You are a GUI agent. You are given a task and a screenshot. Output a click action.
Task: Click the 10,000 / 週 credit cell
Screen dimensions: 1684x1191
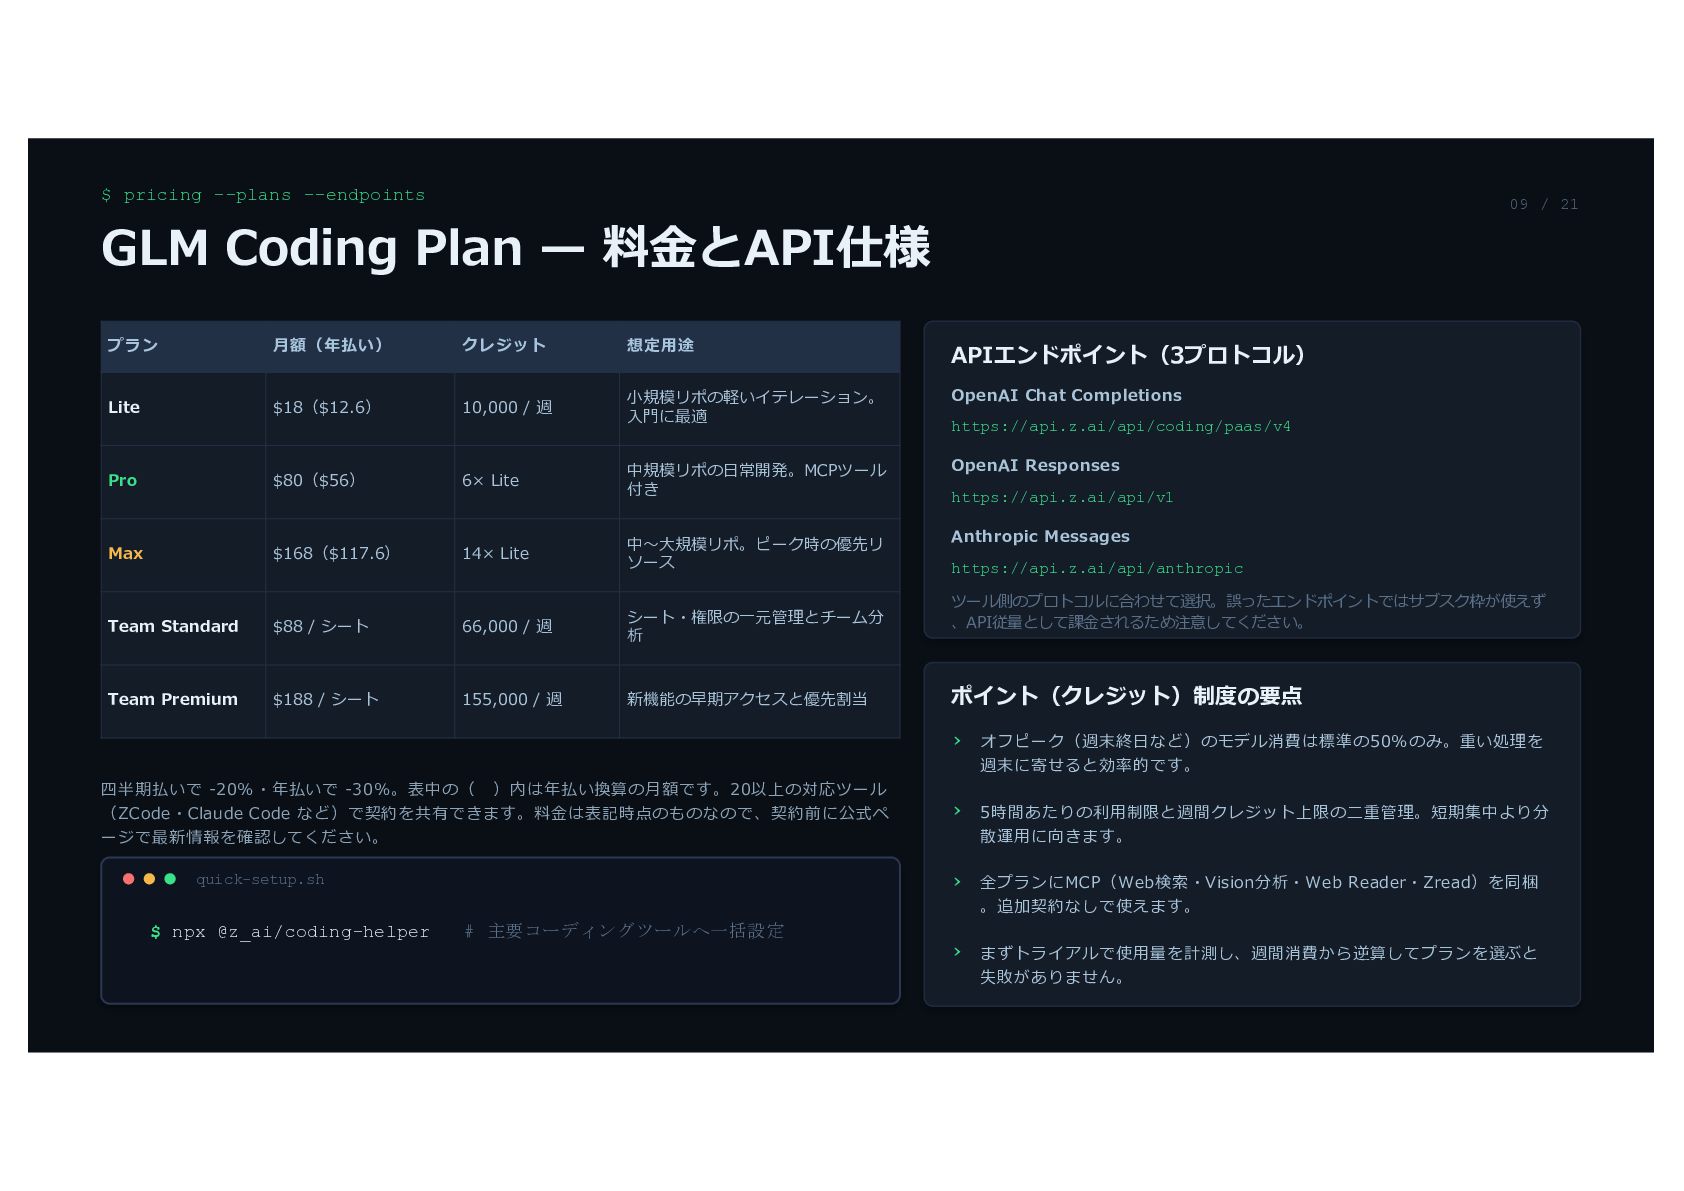(537, 408)
